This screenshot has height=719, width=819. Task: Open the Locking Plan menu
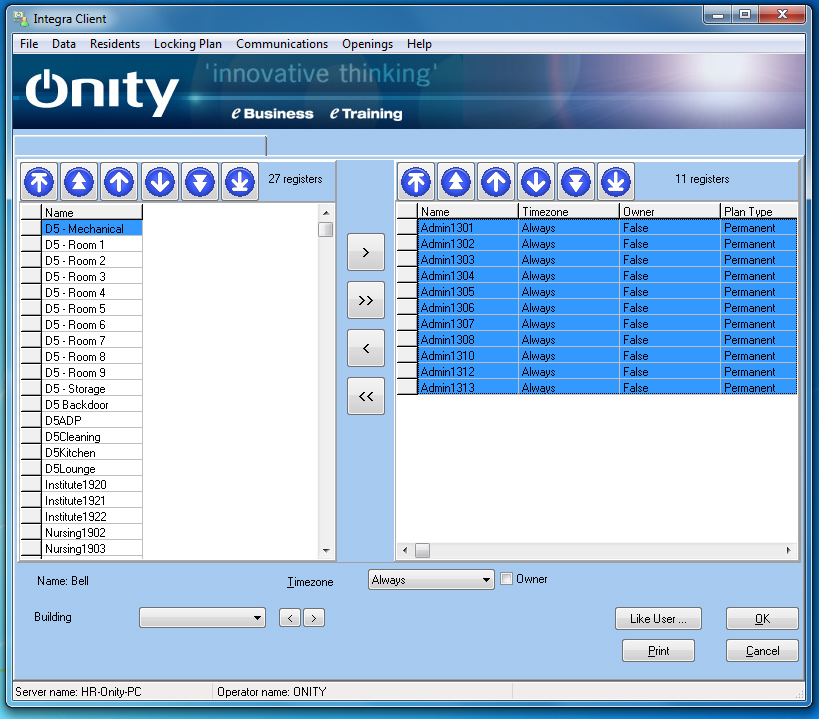[188, 44]
